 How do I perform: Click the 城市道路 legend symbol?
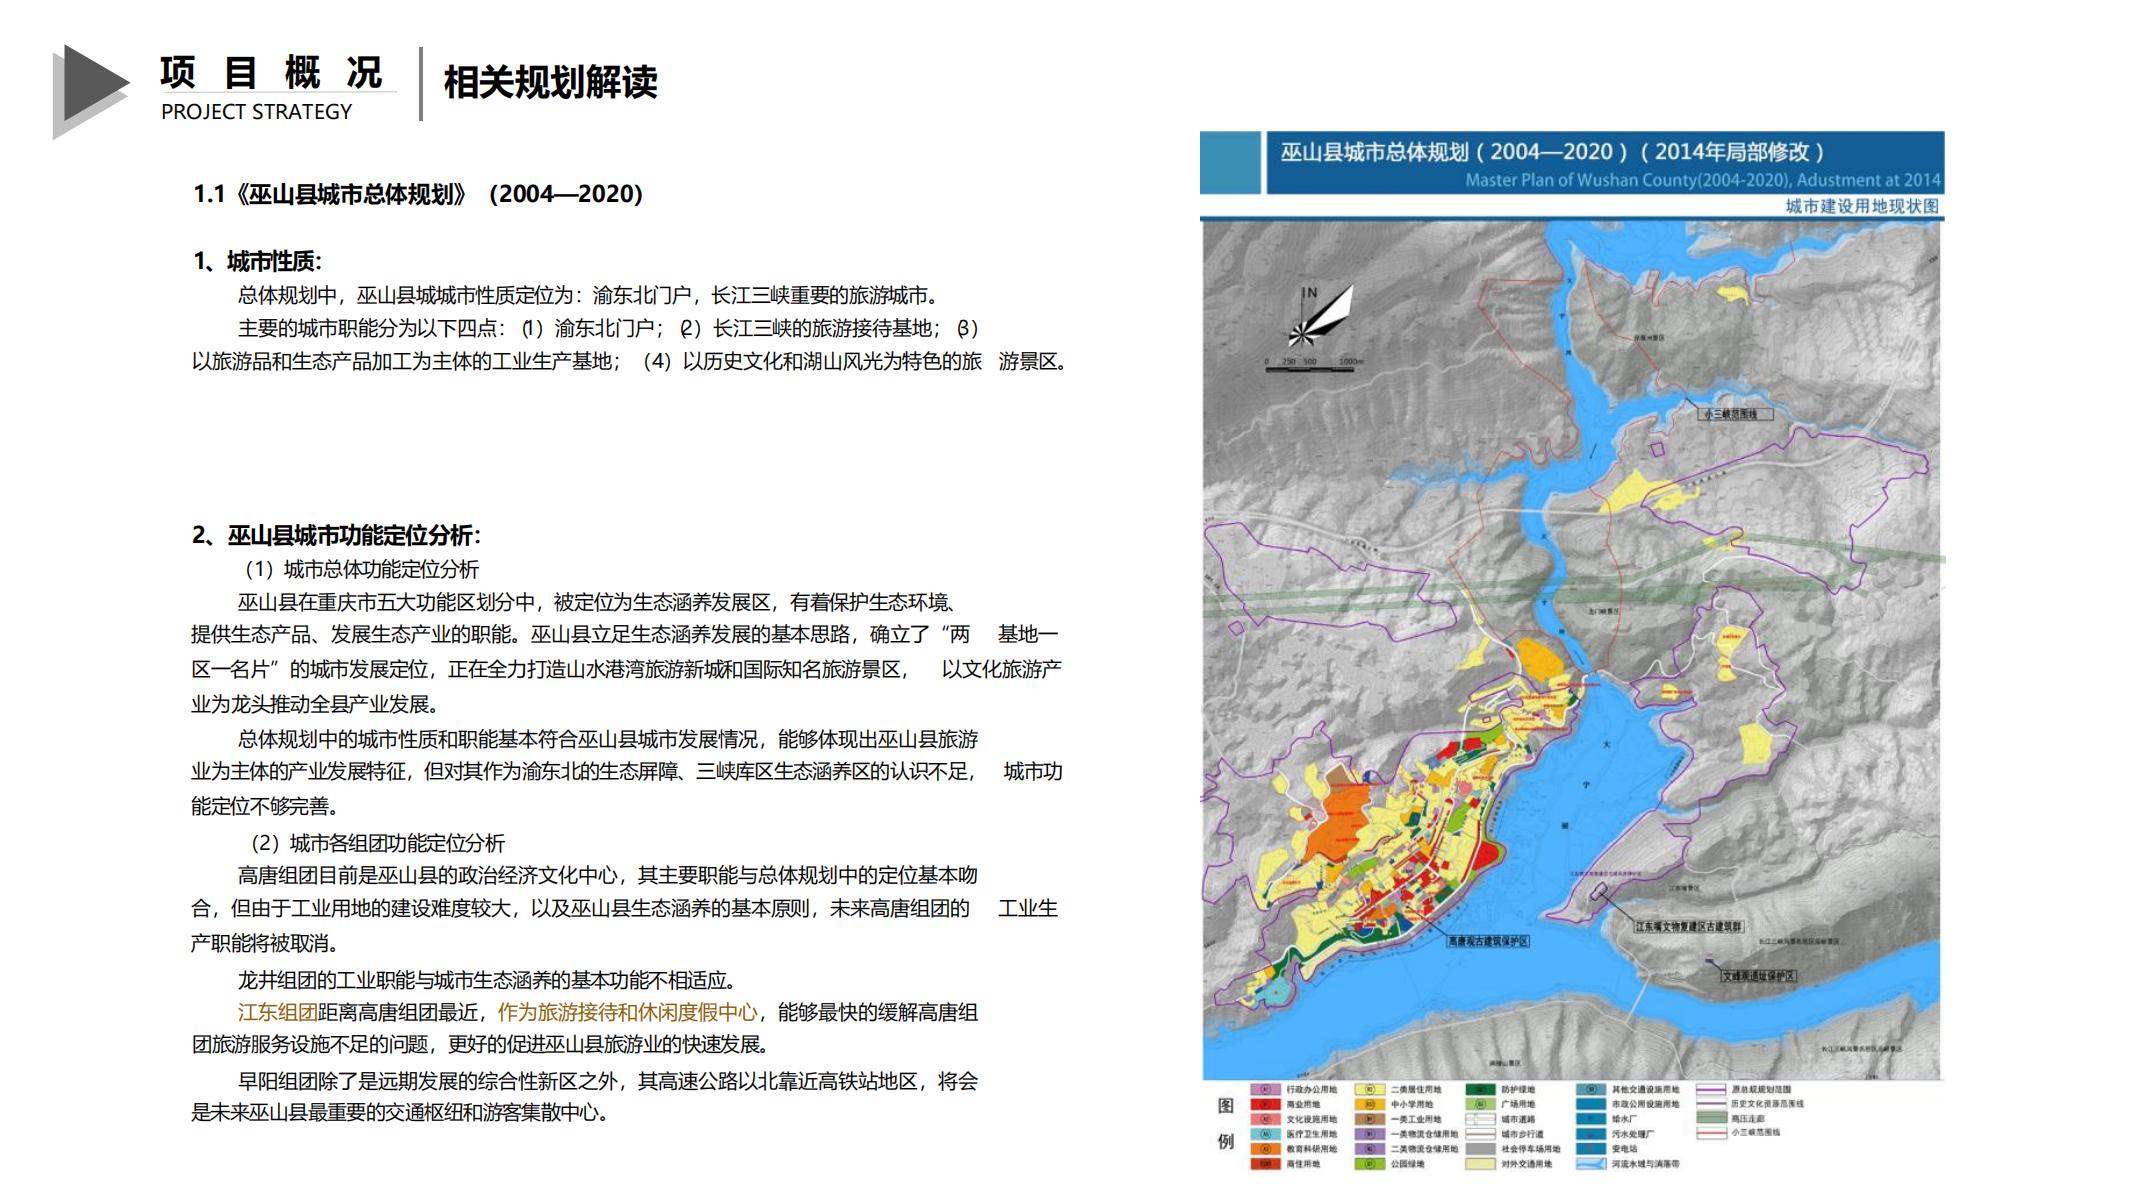[x=1481, y=1119]
